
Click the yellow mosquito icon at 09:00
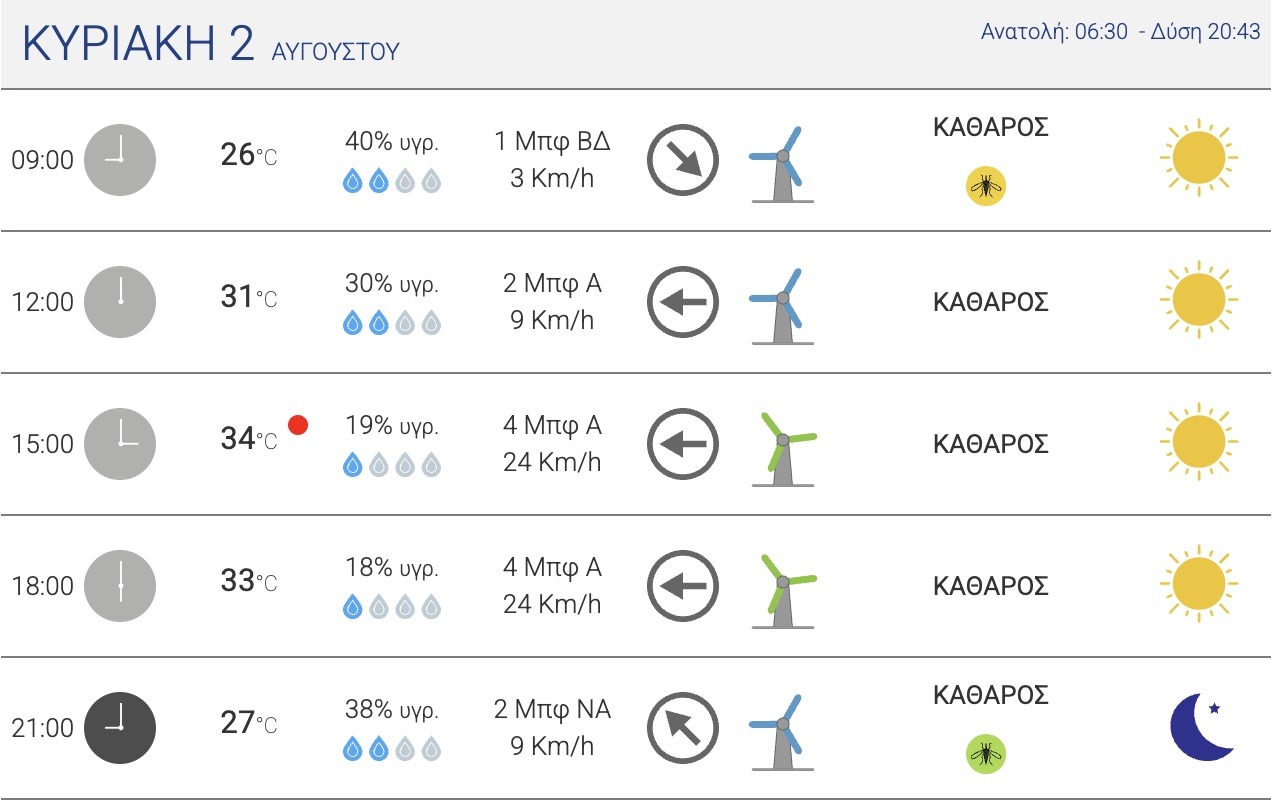[x=986, y=185]
